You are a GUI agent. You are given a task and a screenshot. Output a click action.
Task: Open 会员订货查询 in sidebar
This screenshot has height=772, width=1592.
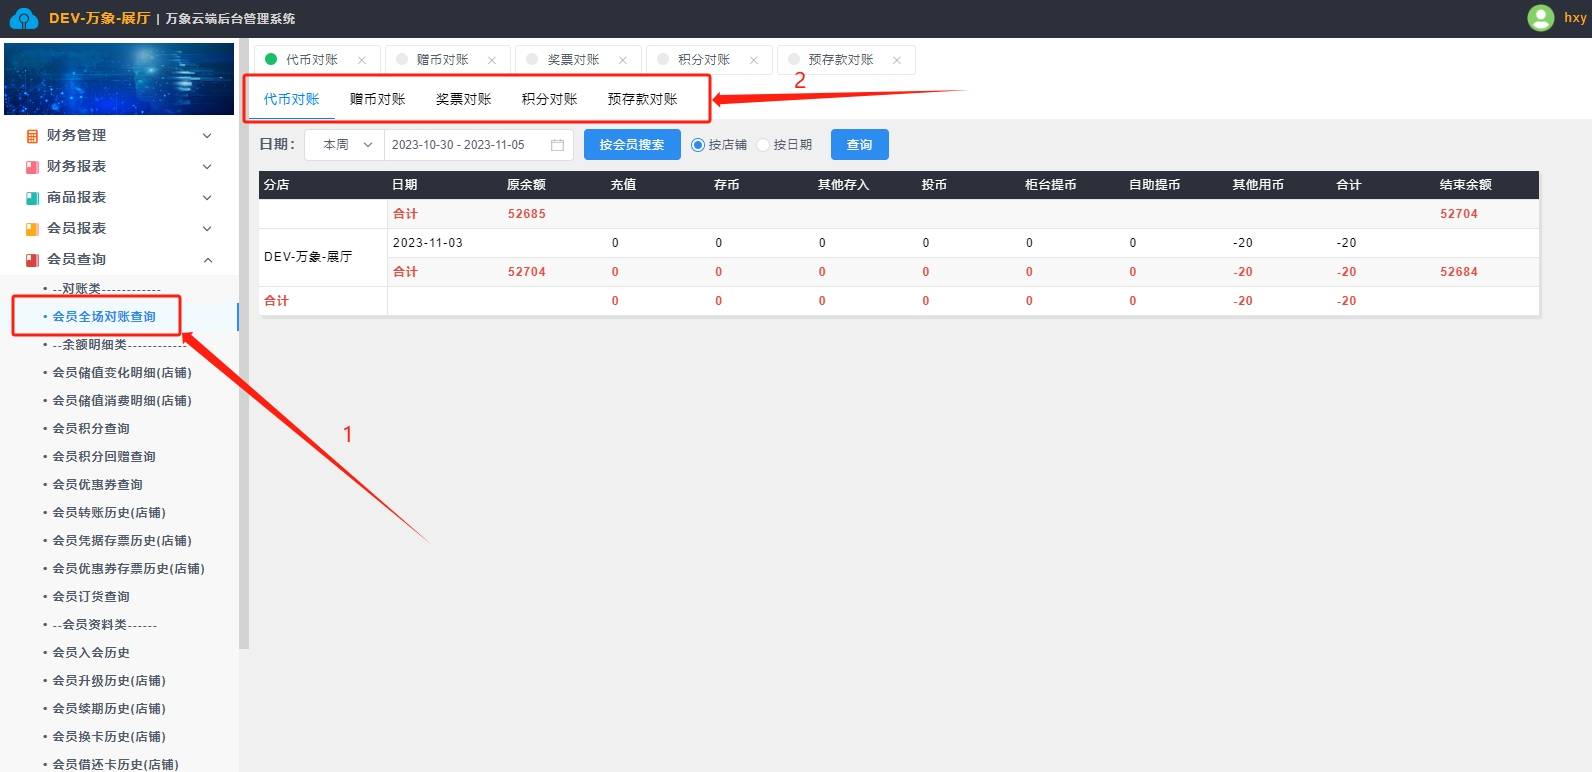(x=91, y=597)
